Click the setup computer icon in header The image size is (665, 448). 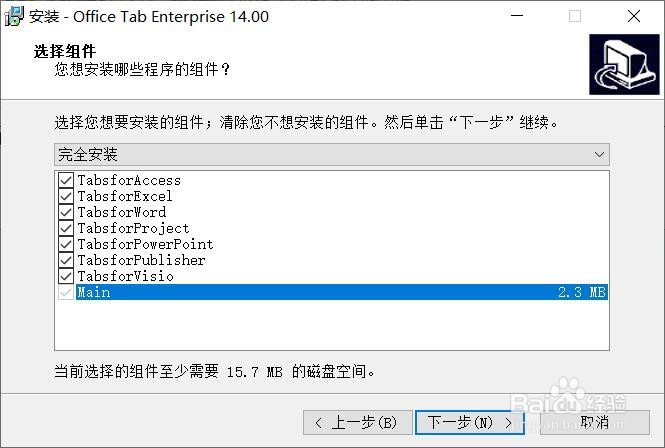[623, 64]
